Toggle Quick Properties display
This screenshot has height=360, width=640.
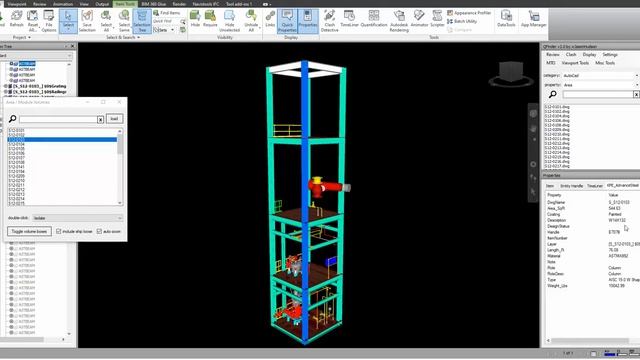click(x=287, y=21)
